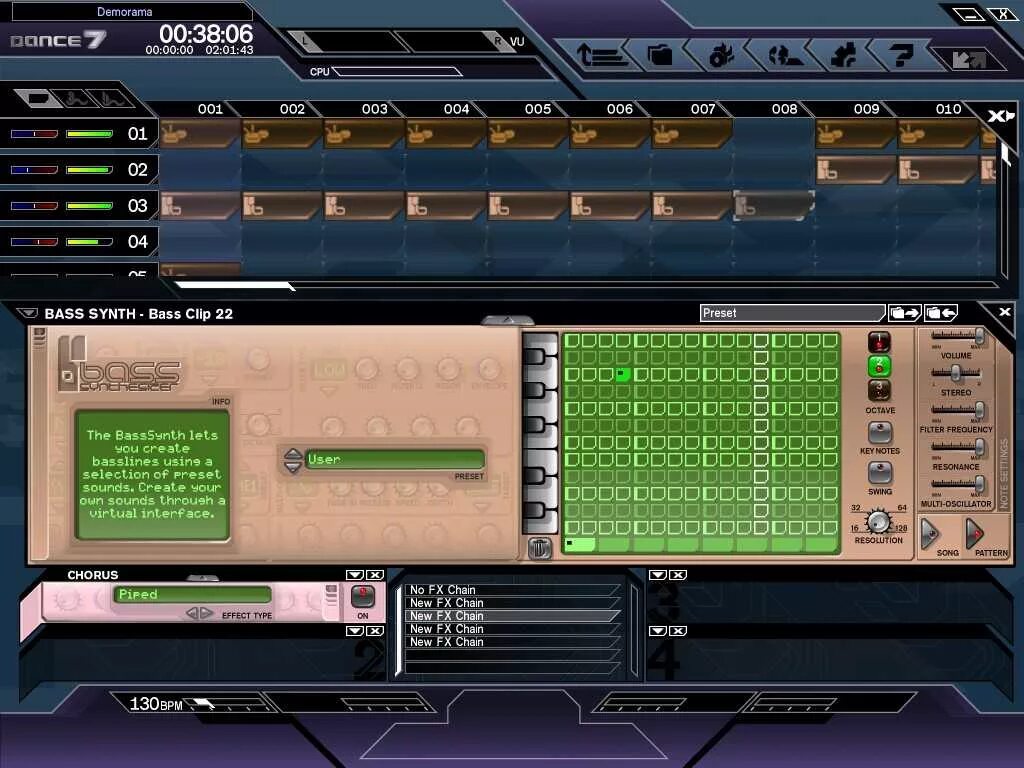This screenshot has width=1024, height=768.
Task: Select octave 3 button
Action: (879, 390)
